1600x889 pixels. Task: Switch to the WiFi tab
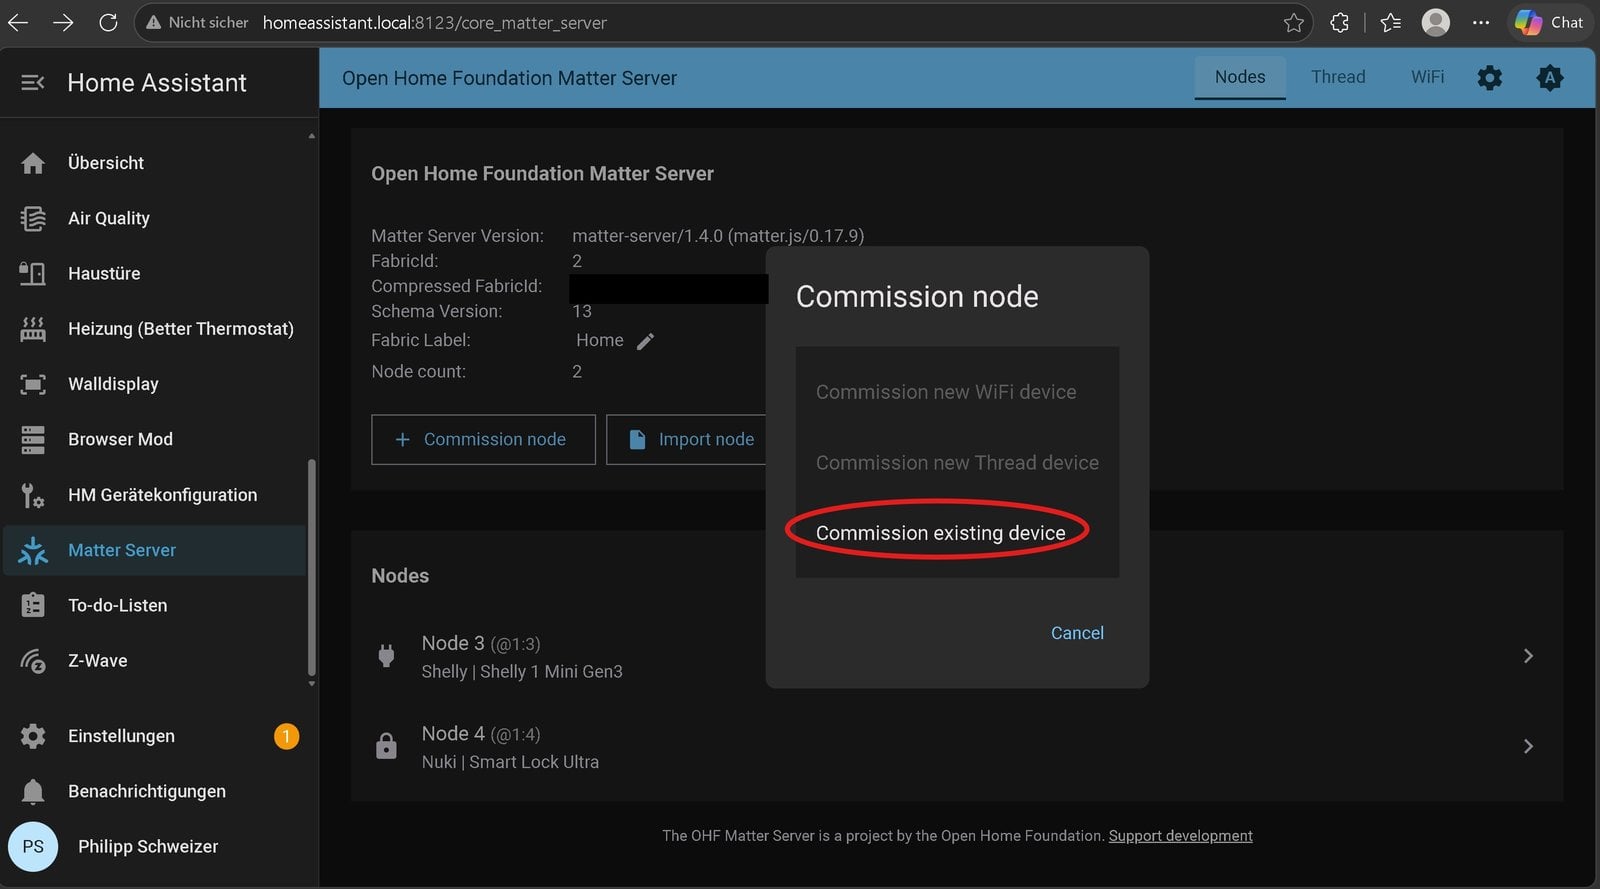(x=1427, y=77)
